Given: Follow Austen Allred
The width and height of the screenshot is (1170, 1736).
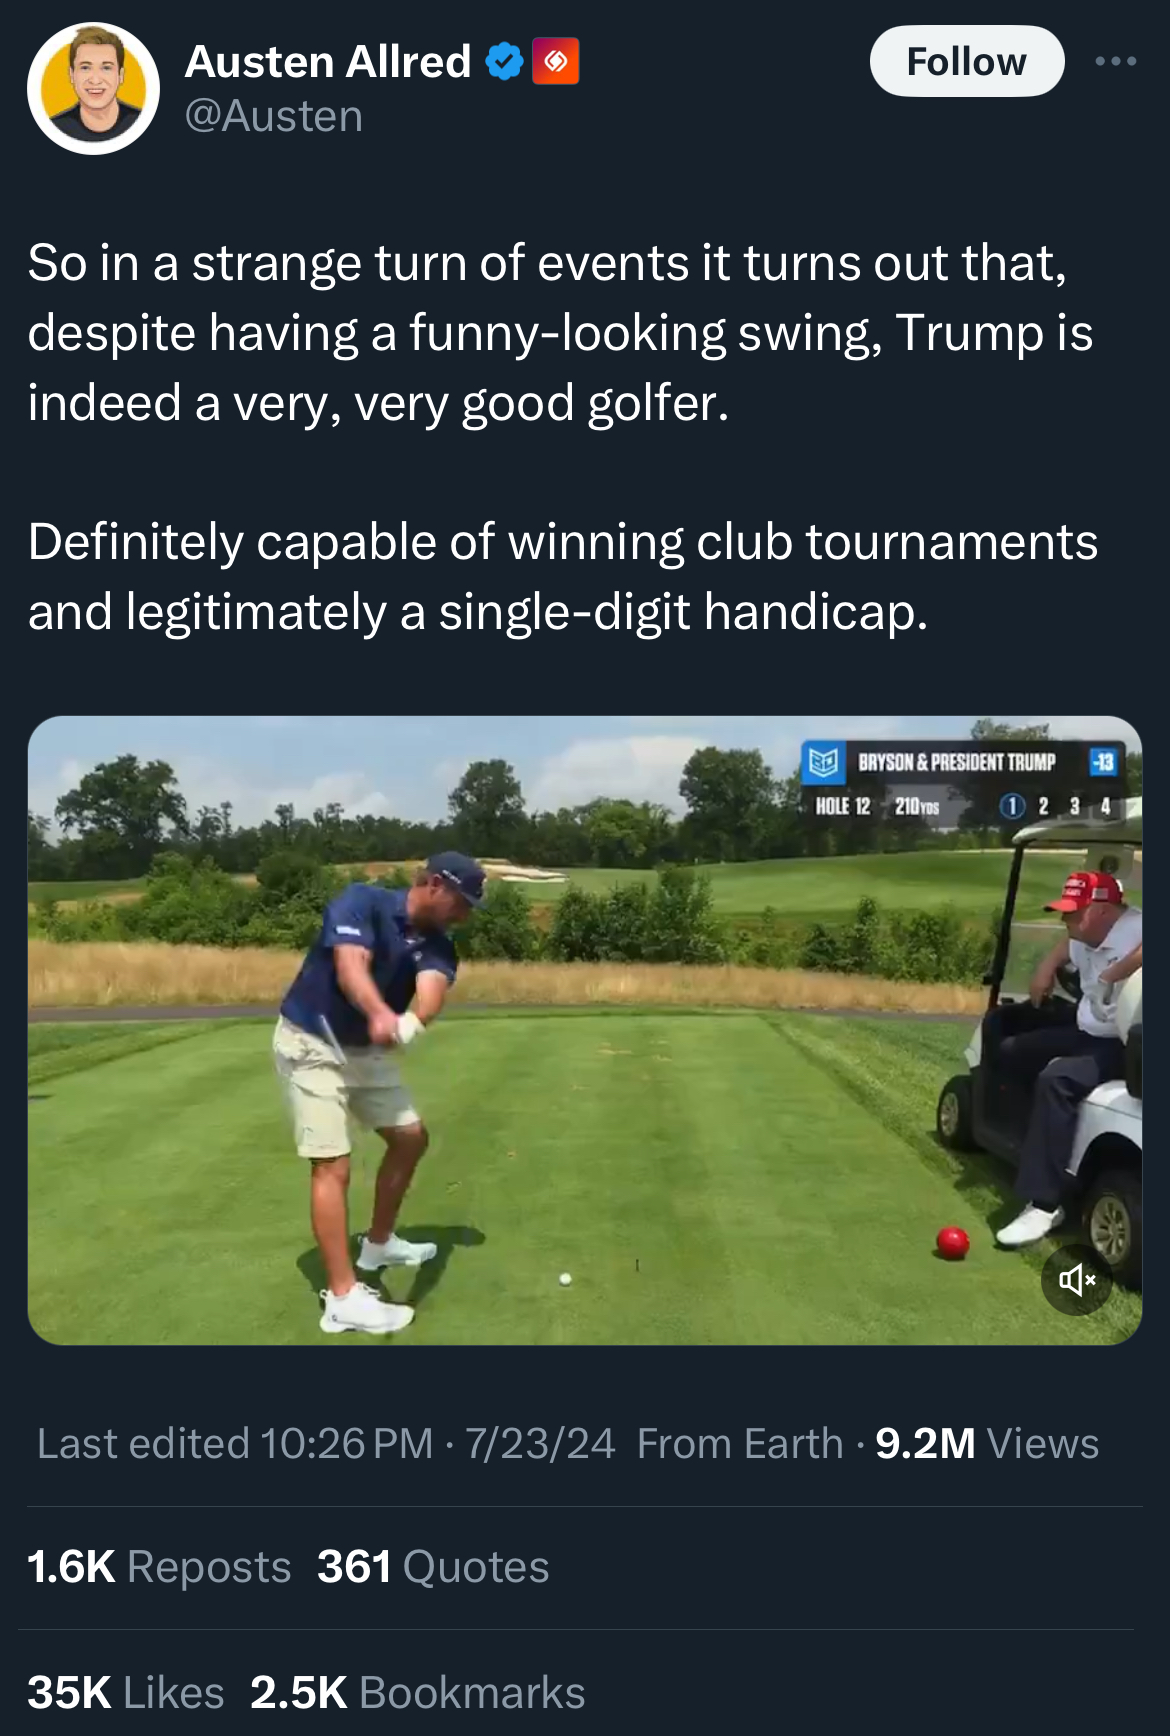Looking at the screenshot, I should click(x=966, y=61).
